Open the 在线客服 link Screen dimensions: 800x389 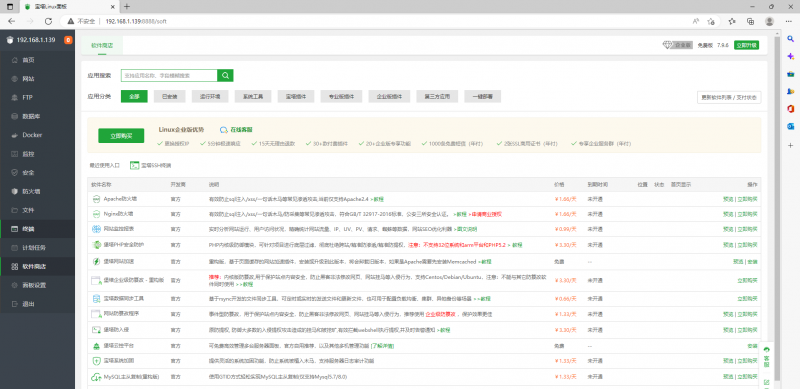[237, 130]
